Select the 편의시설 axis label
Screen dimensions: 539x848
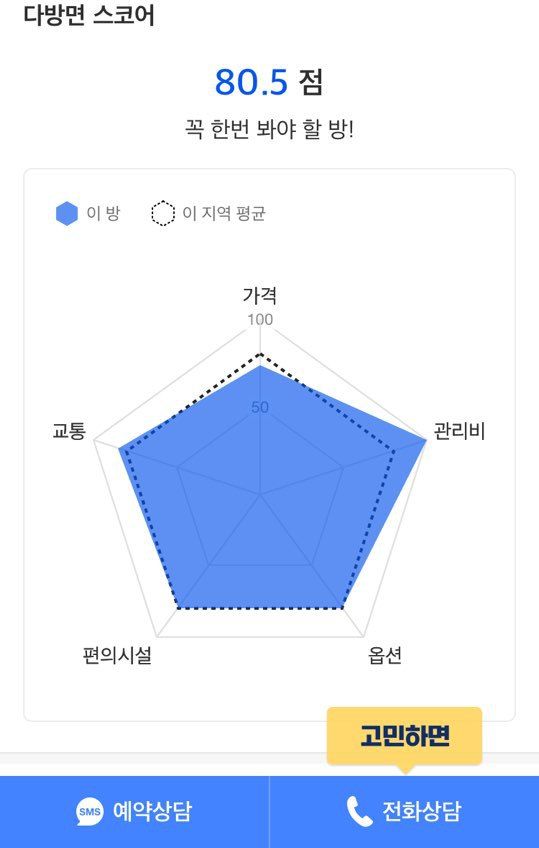coord(117,655)
